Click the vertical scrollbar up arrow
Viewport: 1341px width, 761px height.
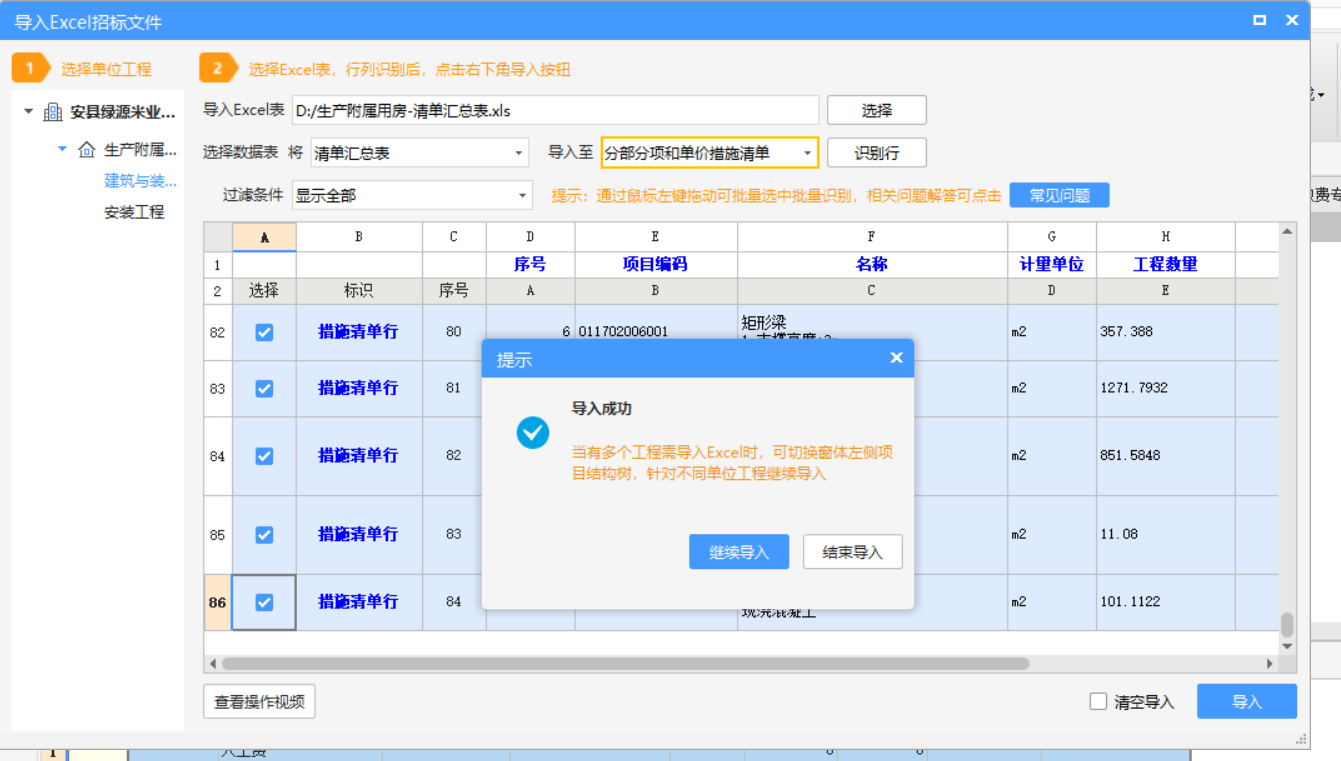click(x=1287, y=232)
